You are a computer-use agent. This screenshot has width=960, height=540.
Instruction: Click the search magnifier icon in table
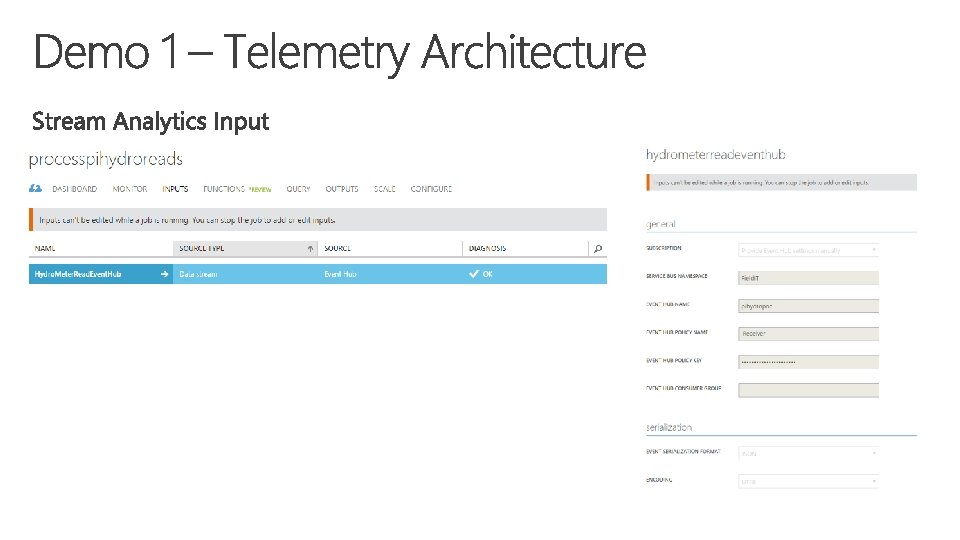tap(598, 249)
